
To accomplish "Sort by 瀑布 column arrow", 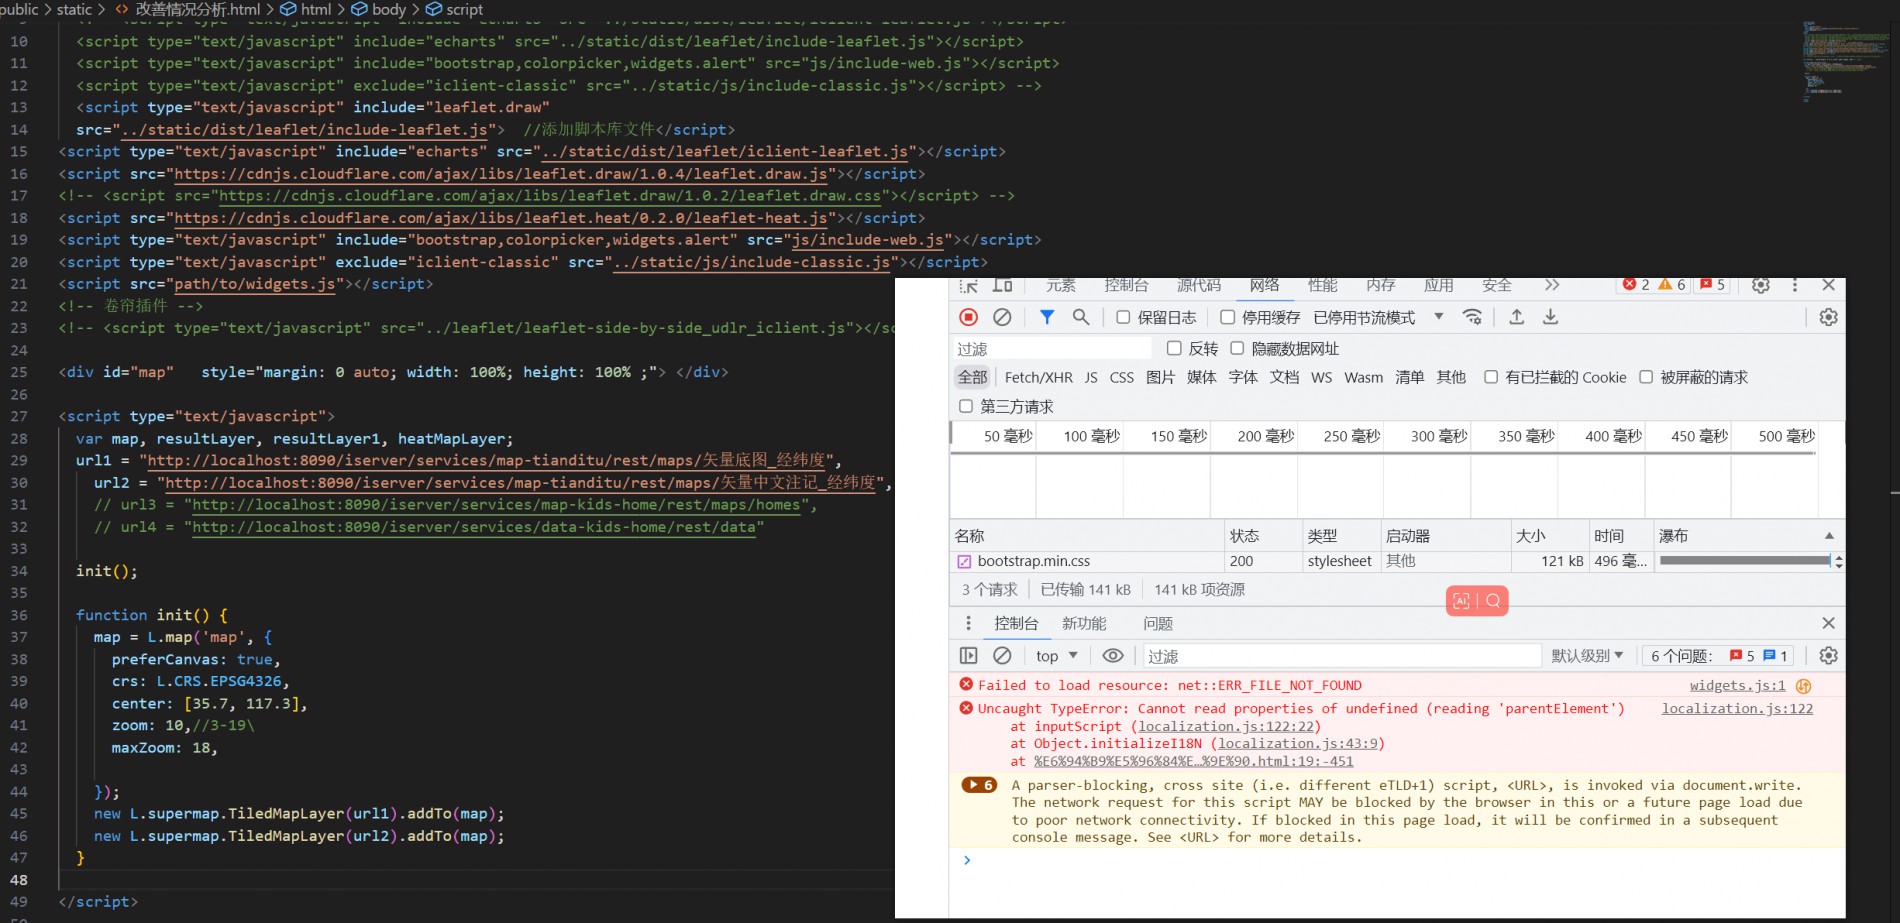I will [1829, 536].
